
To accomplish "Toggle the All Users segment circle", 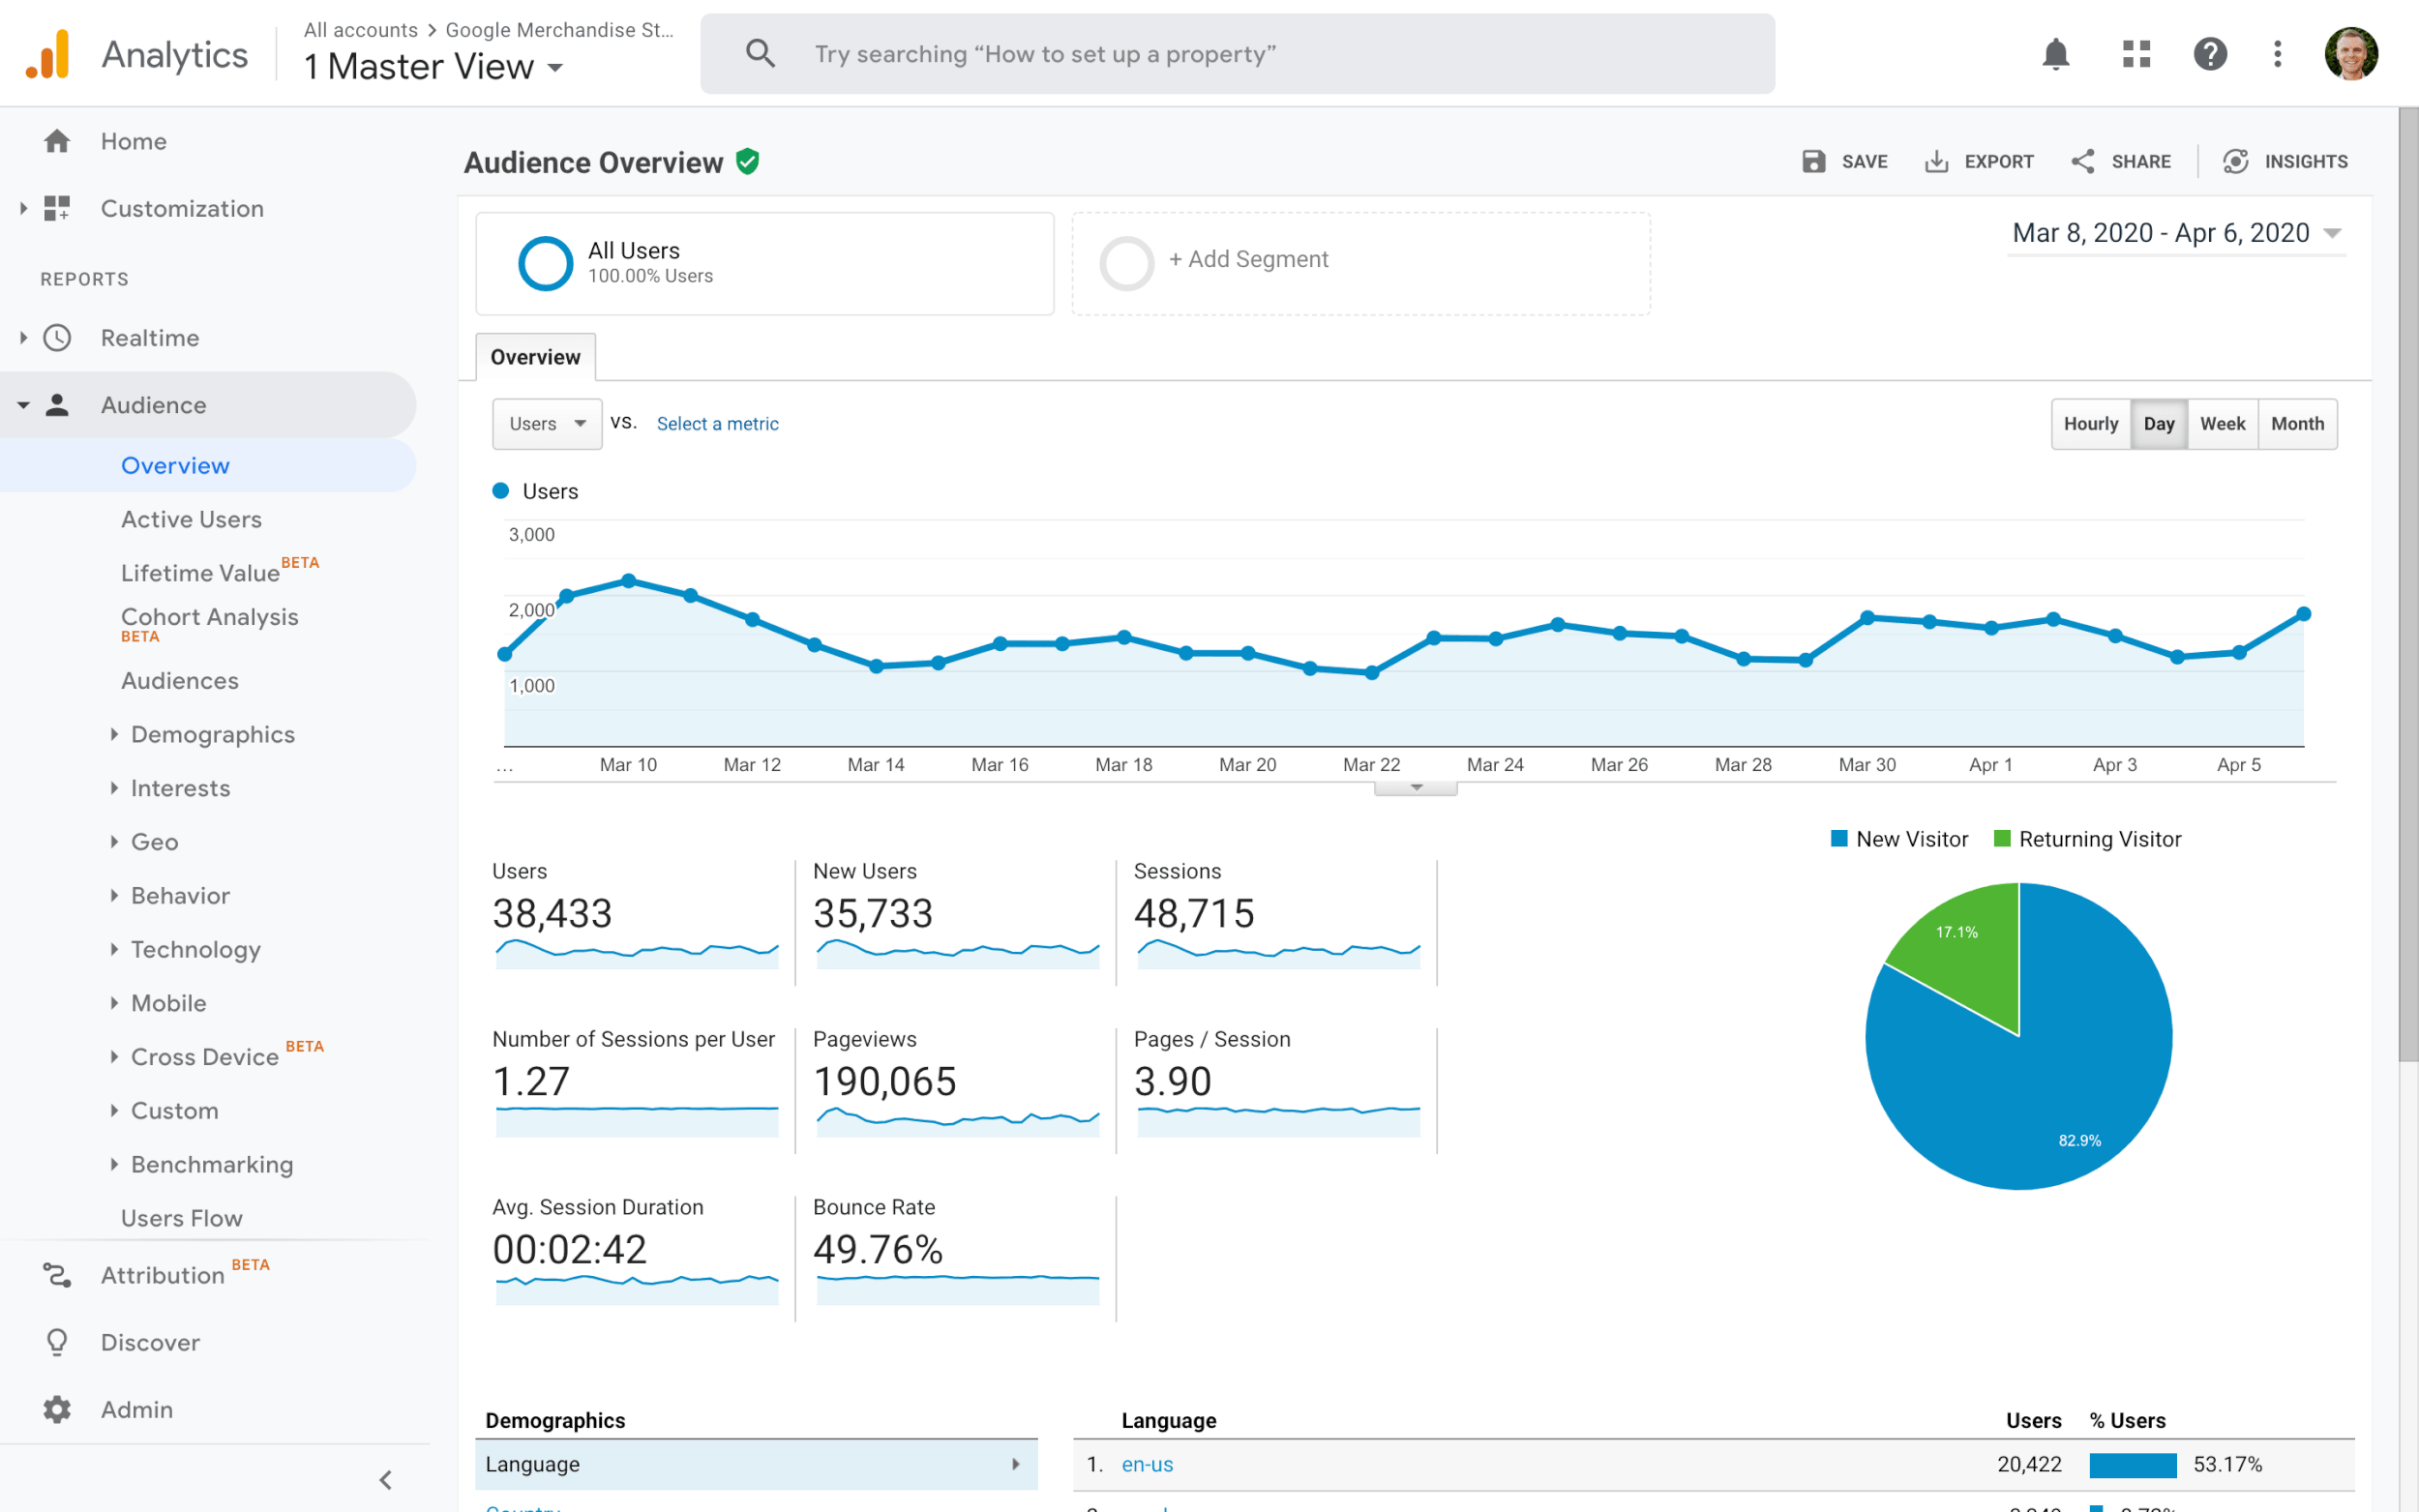I will tap(546, 263).
